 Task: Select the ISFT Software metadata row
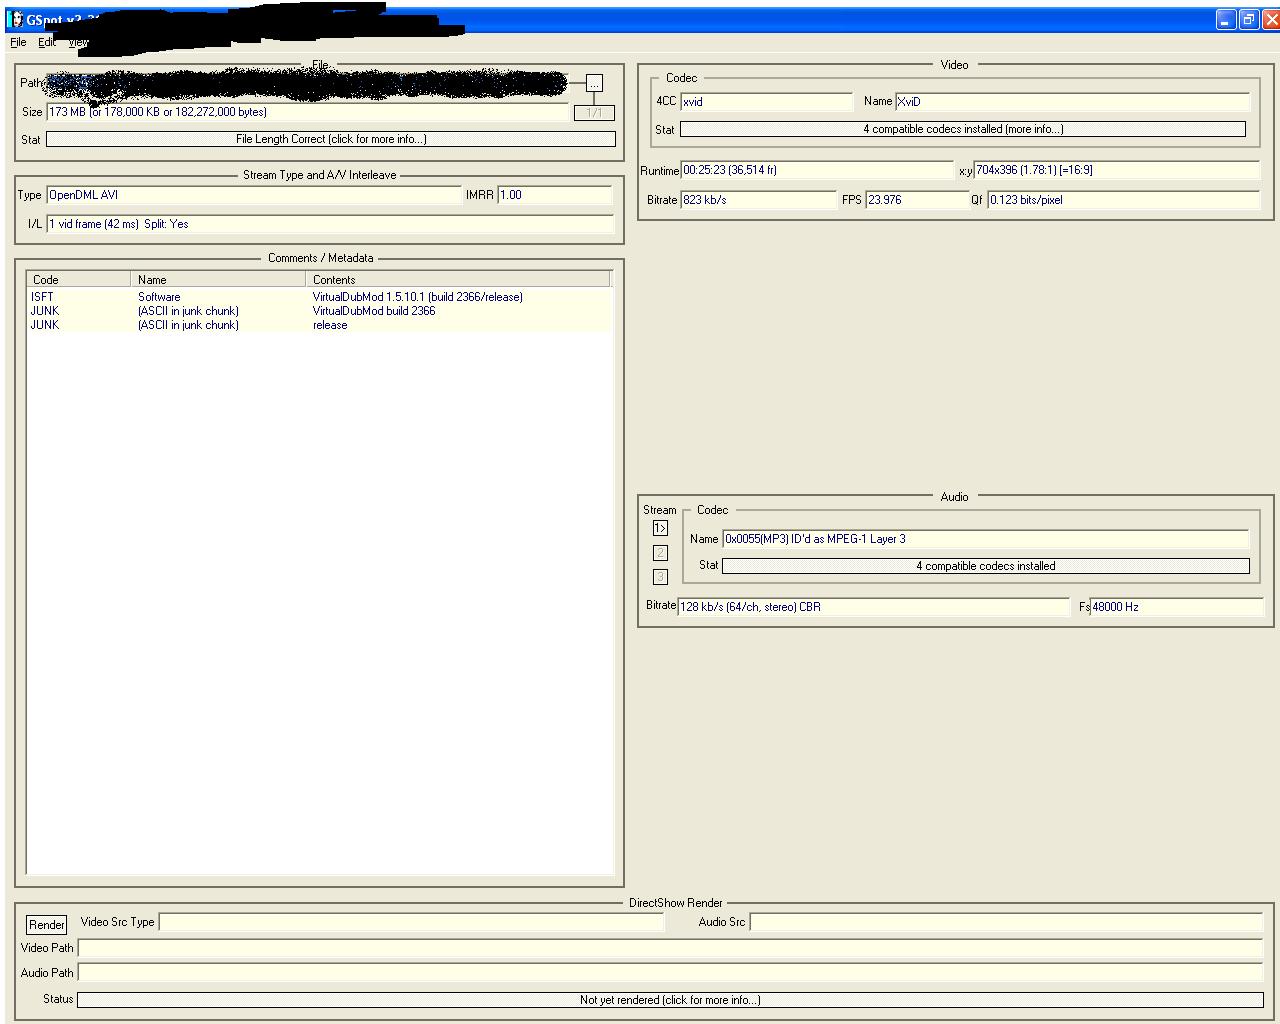click(319, 297)
